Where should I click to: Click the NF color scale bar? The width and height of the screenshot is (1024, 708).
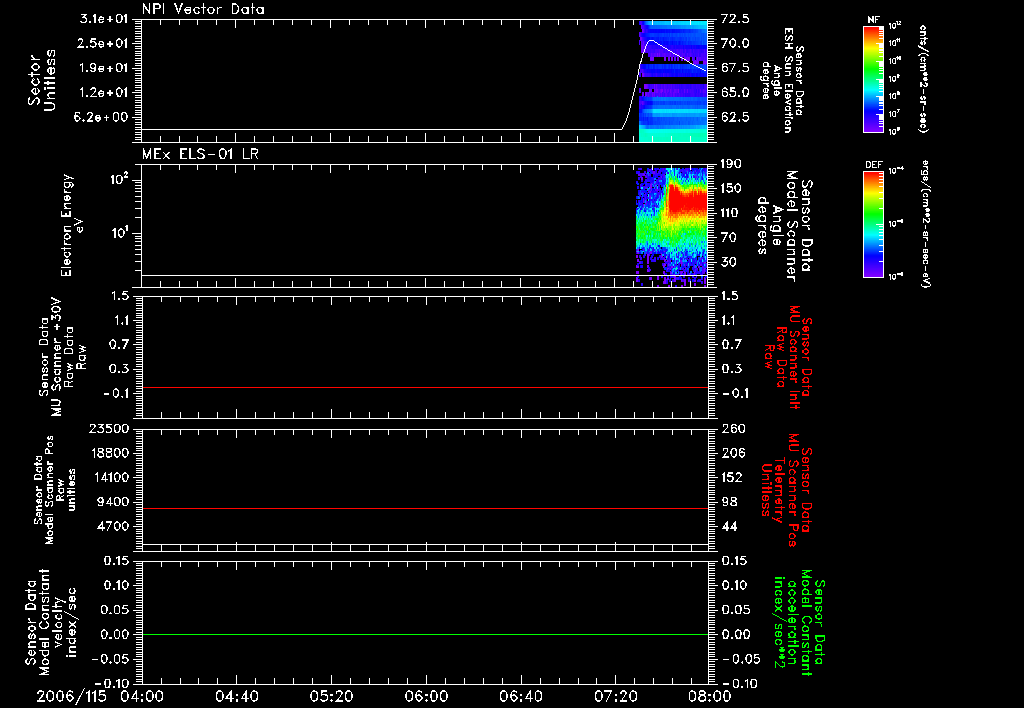[874, 79]
